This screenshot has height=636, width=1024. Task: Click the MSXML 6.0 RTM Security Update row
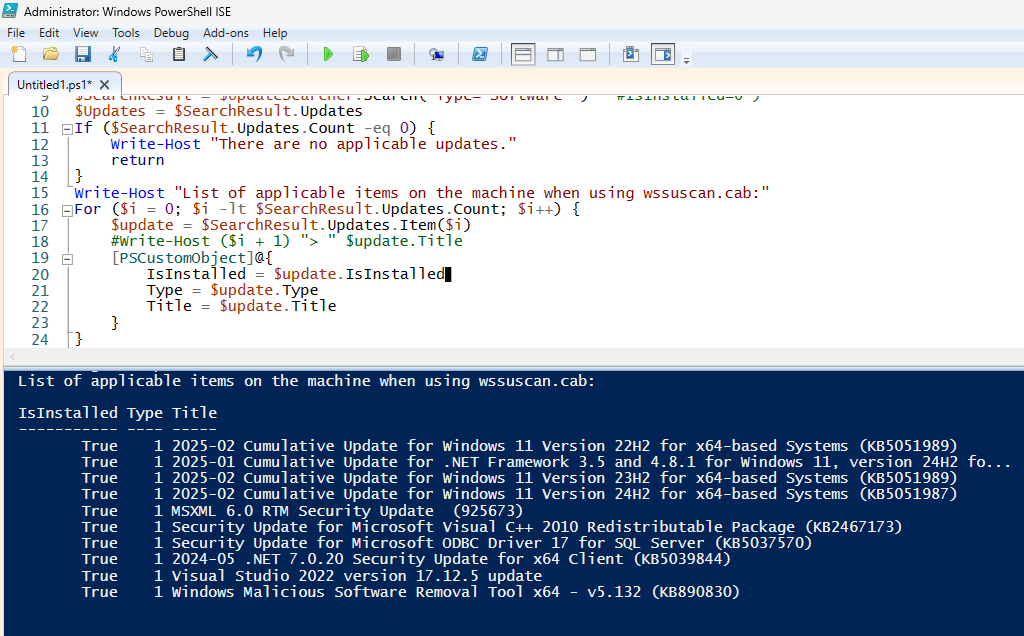302,511
